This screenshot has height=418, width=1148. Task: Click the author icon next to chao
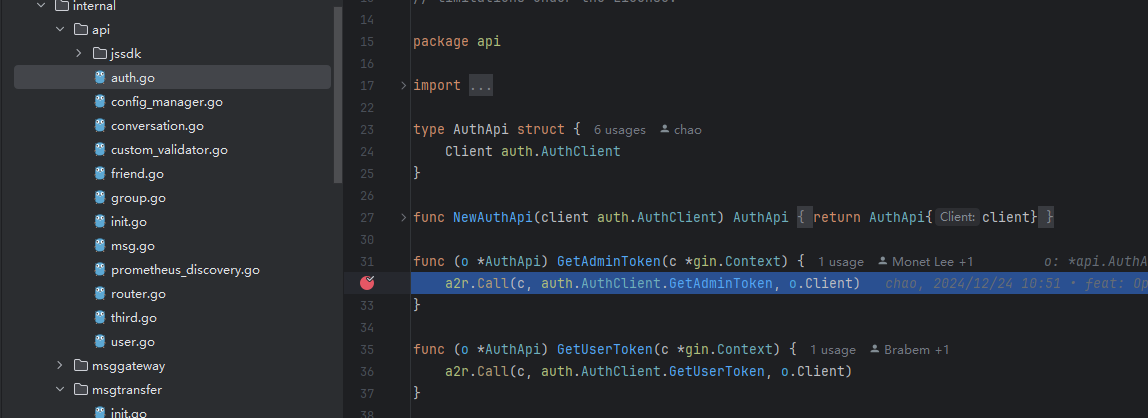pos(665,130)
